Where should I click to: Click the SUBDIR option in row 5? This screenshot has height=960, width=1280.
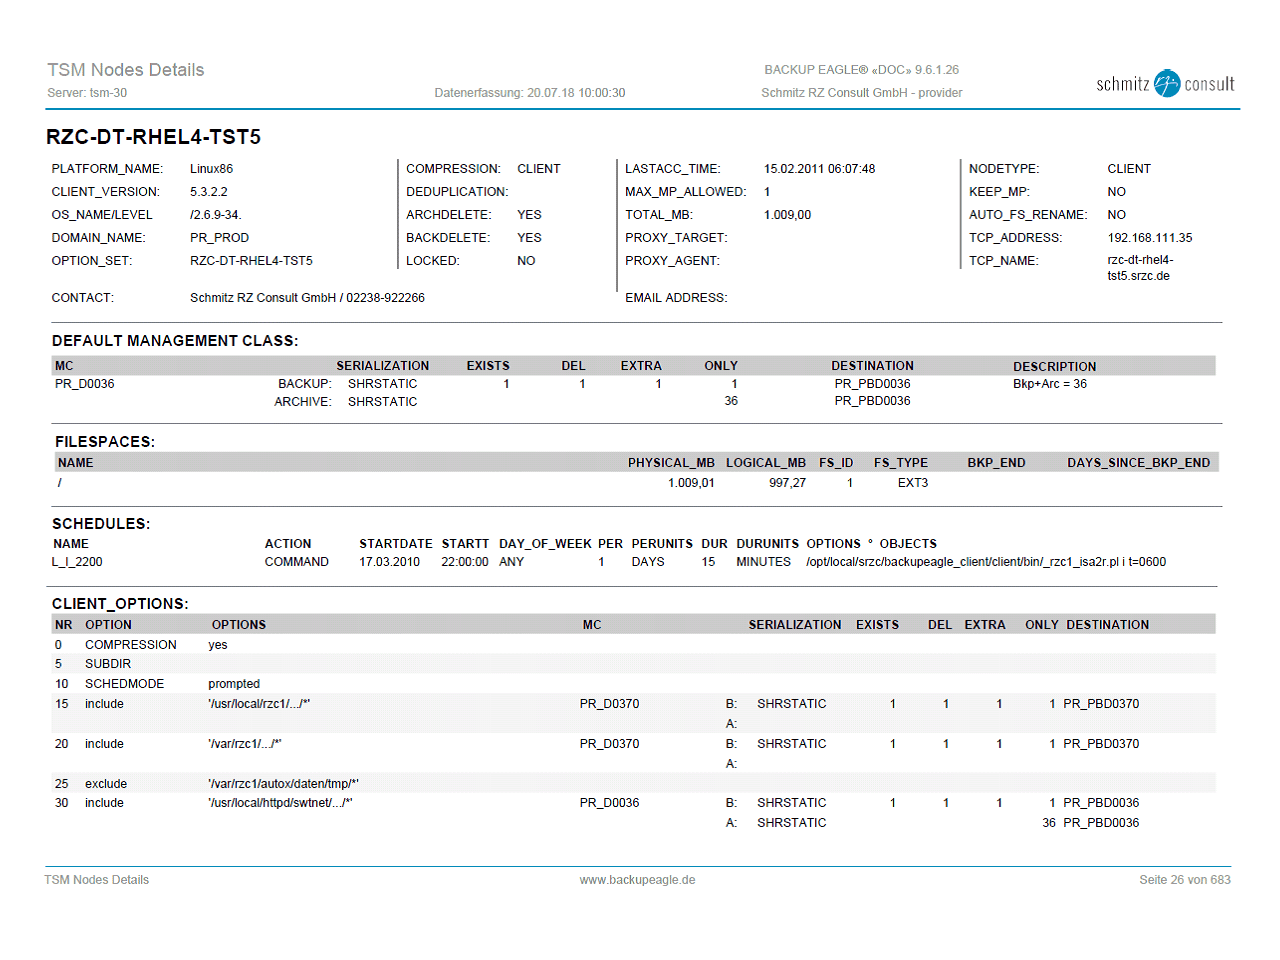click(x=108, y=664)
